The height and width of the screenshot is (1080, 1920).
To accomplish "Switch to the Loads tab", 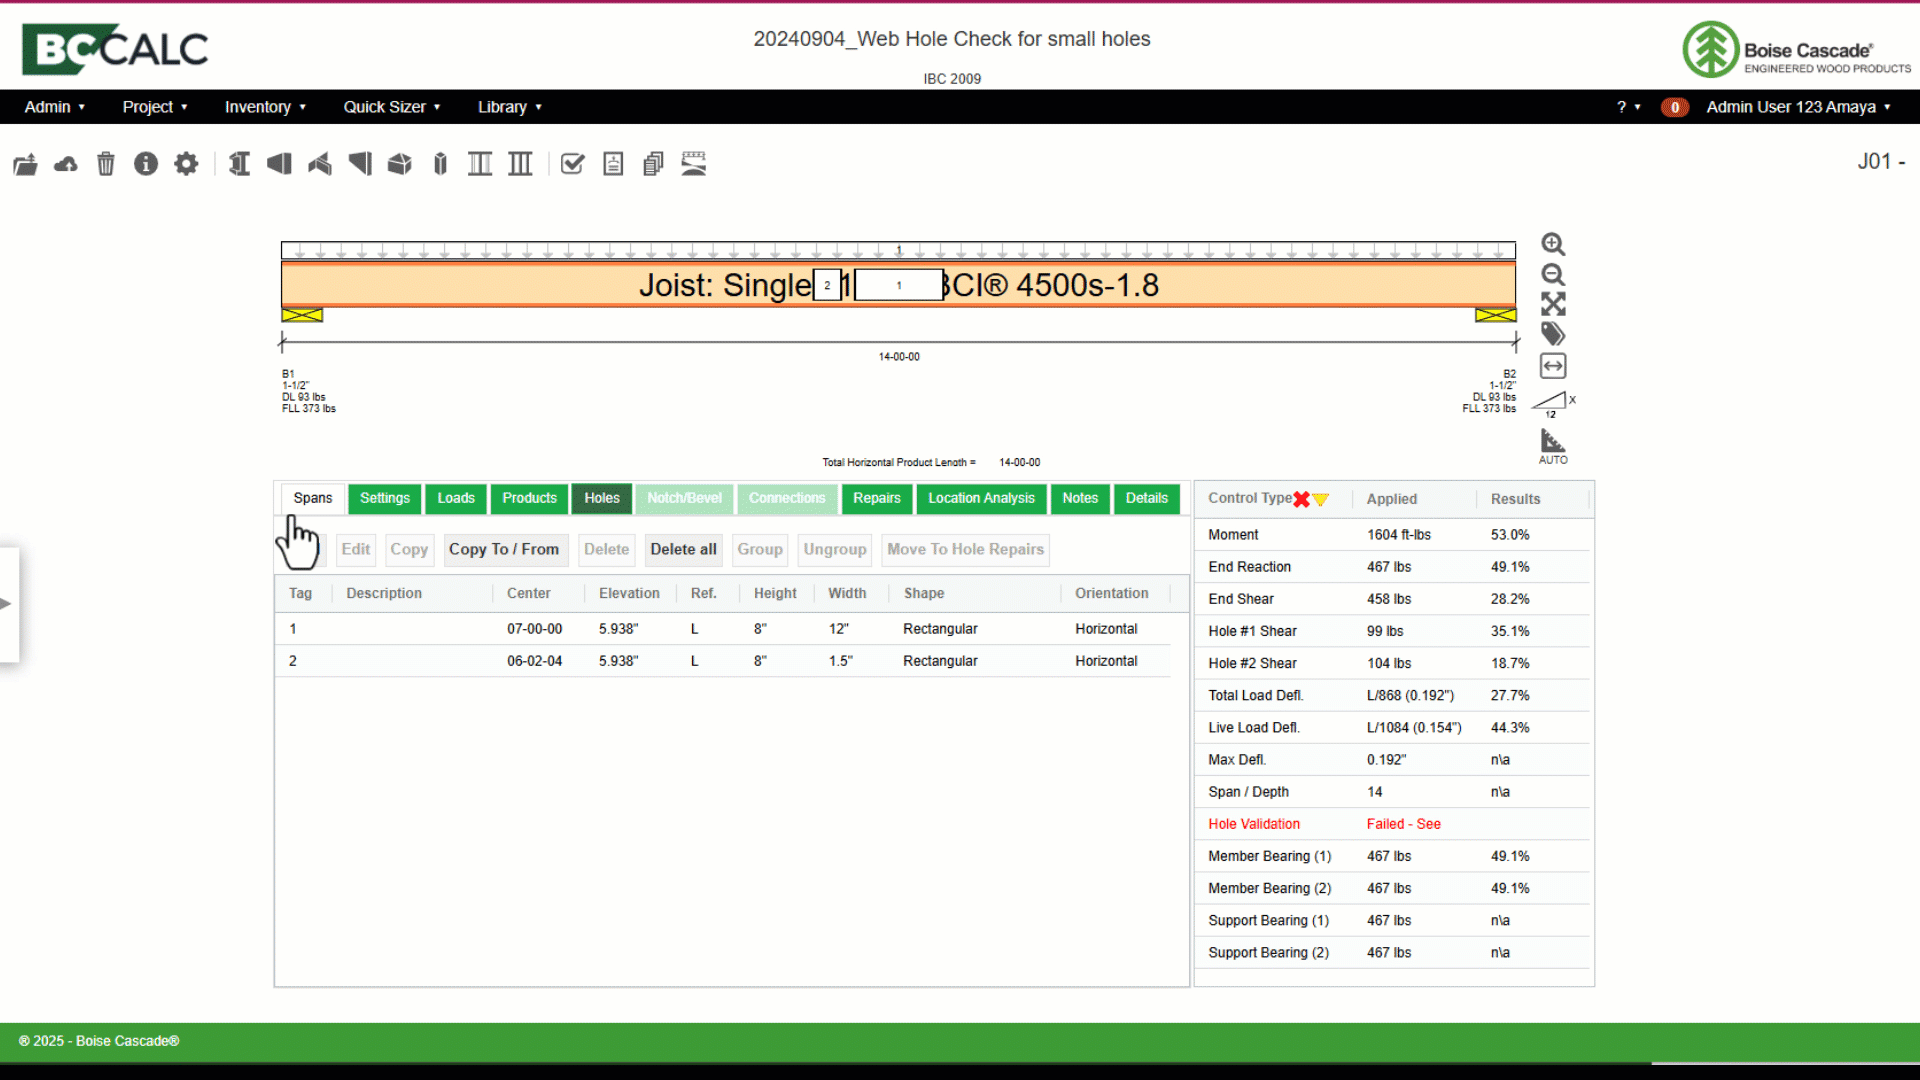I will pos(456,498).
